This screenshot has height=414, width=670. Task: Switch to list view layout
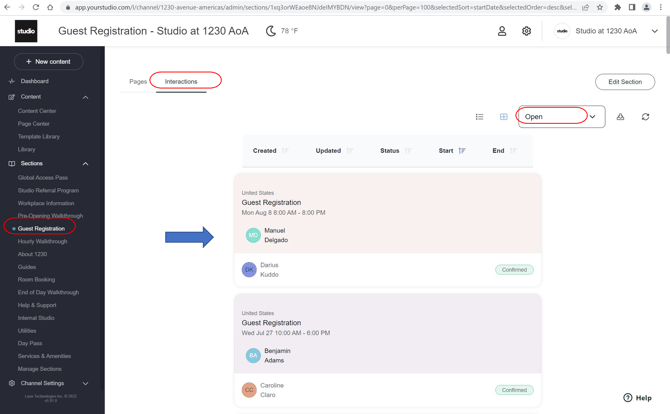point(479,117)
